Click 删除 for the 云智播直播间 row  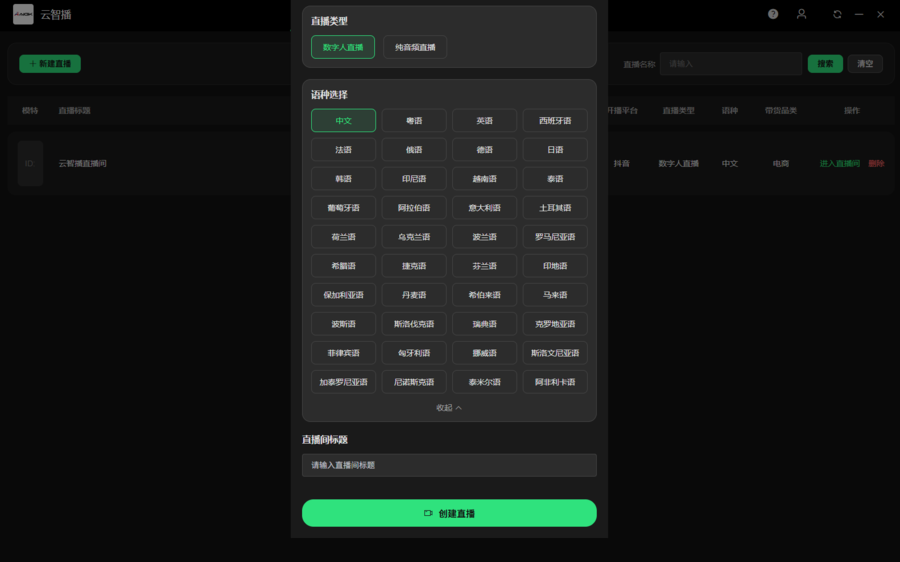(x=876, y=164)
